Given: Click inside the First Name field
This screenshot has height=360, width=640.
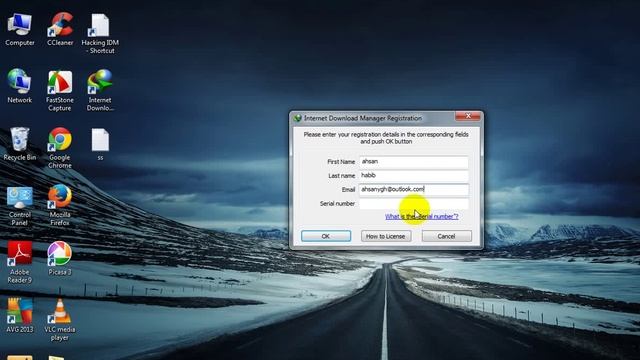Looking at the screenshot, I should click(x=413, y=162).
